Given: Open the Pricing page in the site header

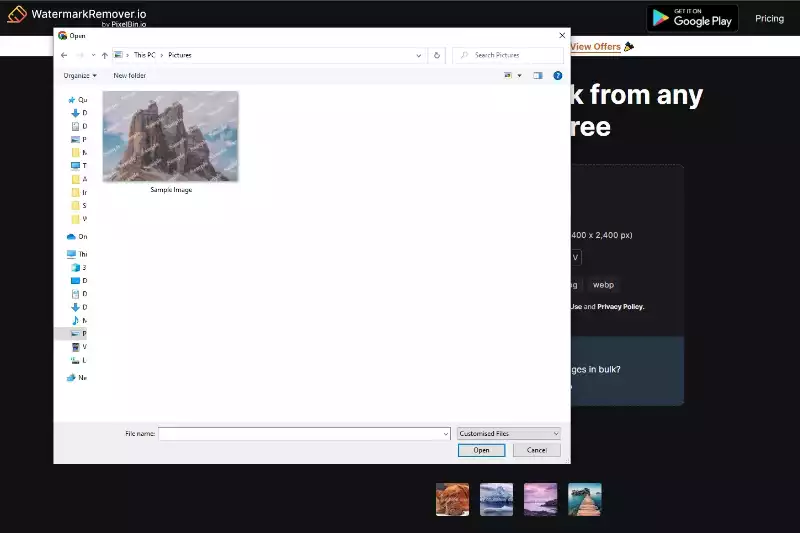Looking at the screenshot, I should pos(769,18).
